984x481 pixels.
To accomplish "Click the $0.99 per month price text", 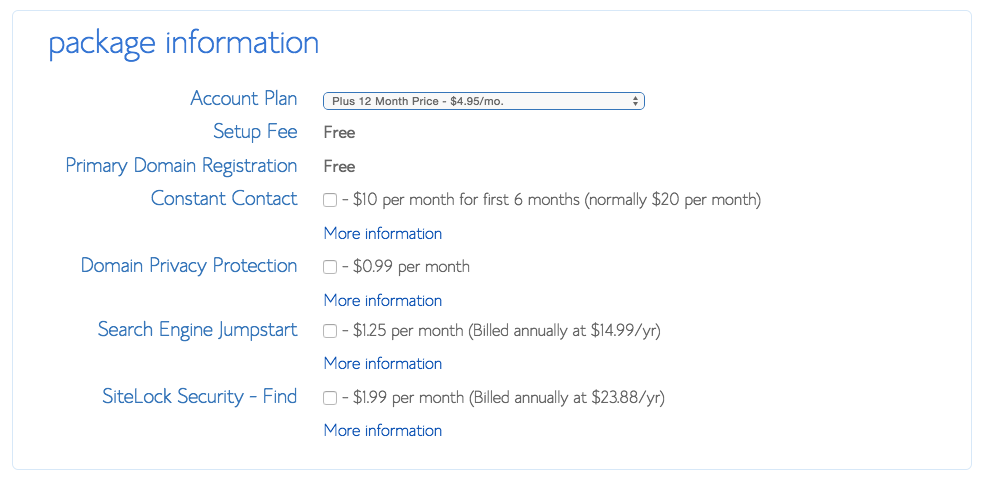I will 411,267.
